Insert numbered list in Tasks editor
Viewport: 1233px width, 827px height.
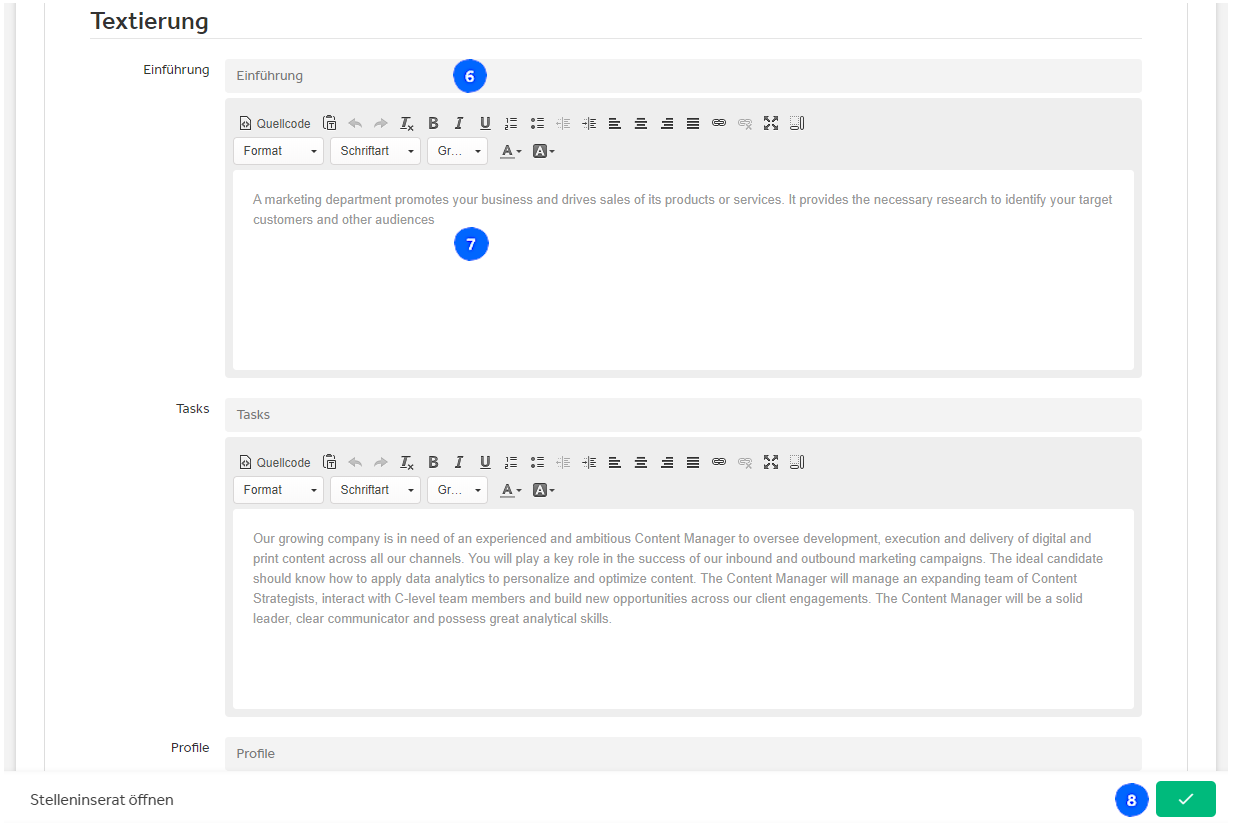[x=511, y=463]
